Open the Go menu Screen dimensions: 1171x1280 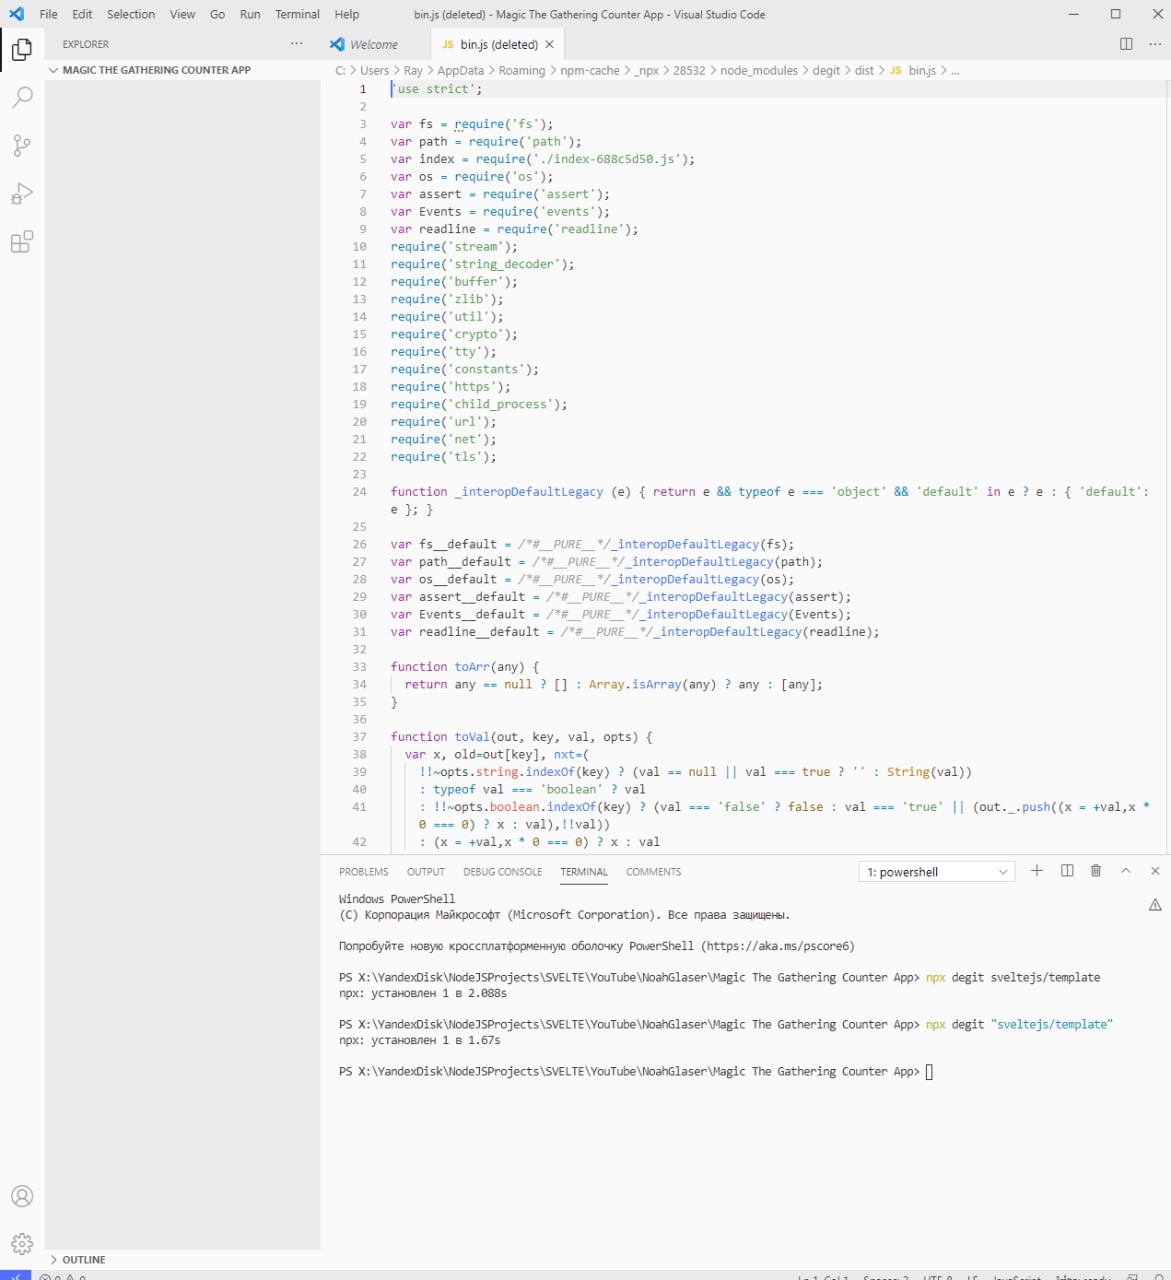[218, 14]
